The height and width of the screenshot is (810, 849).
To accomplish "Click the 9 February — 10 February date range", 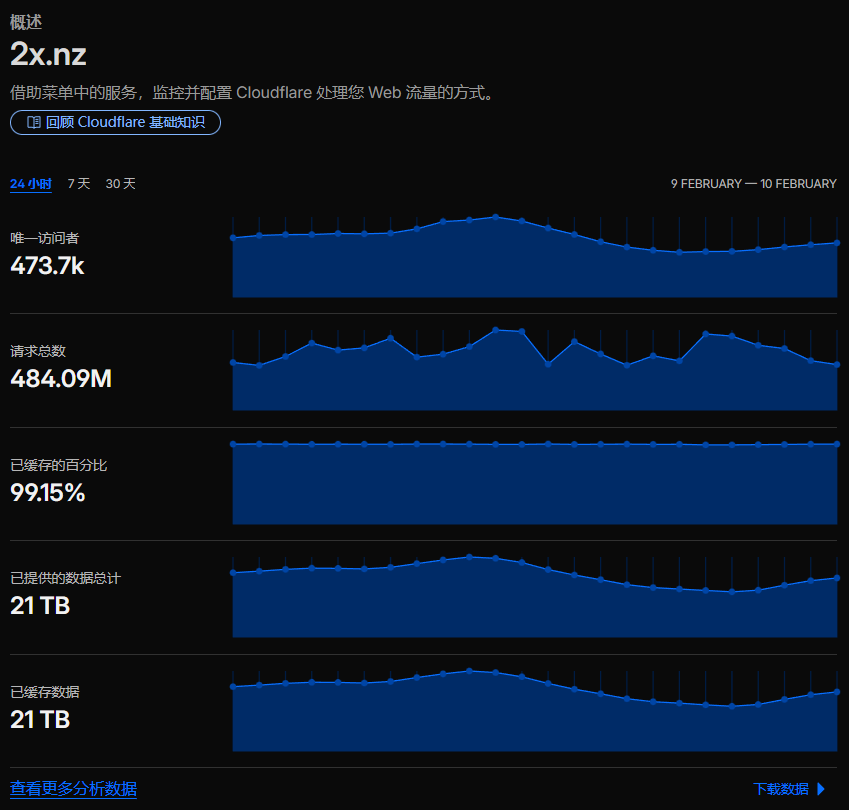I will click(x=753, y=184).
